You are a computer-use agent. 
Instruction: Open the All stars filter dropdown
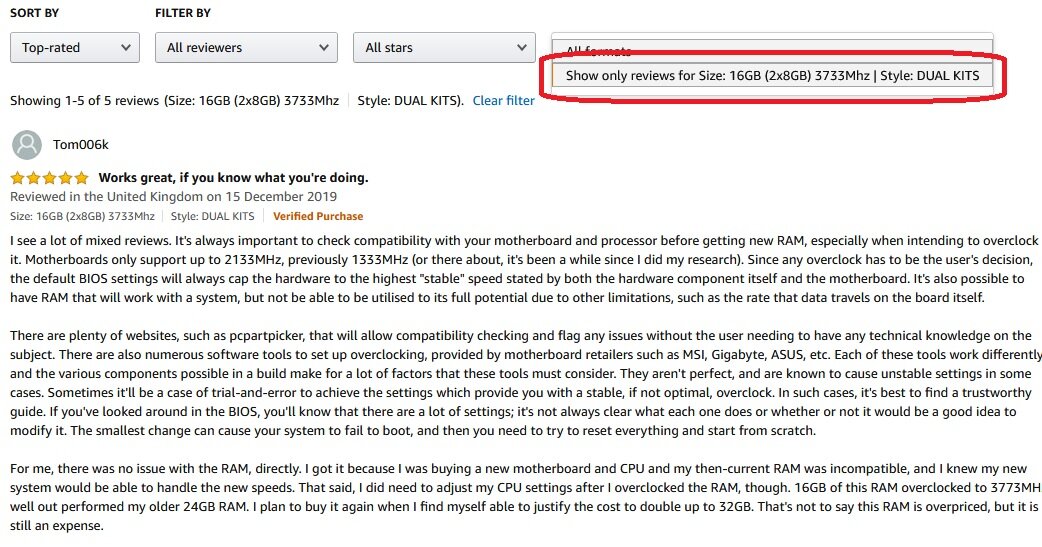444,47
